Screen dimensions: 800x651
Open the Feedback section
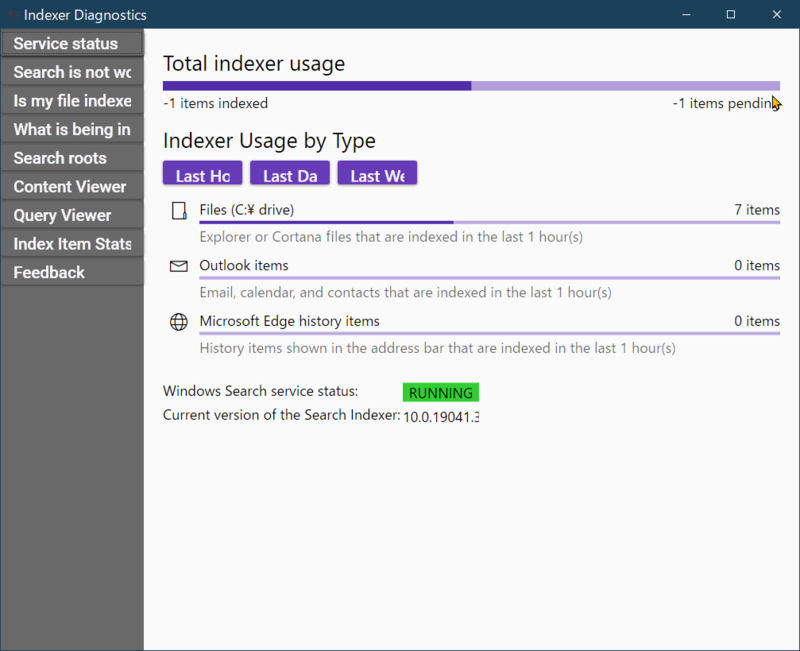(72, 272)
